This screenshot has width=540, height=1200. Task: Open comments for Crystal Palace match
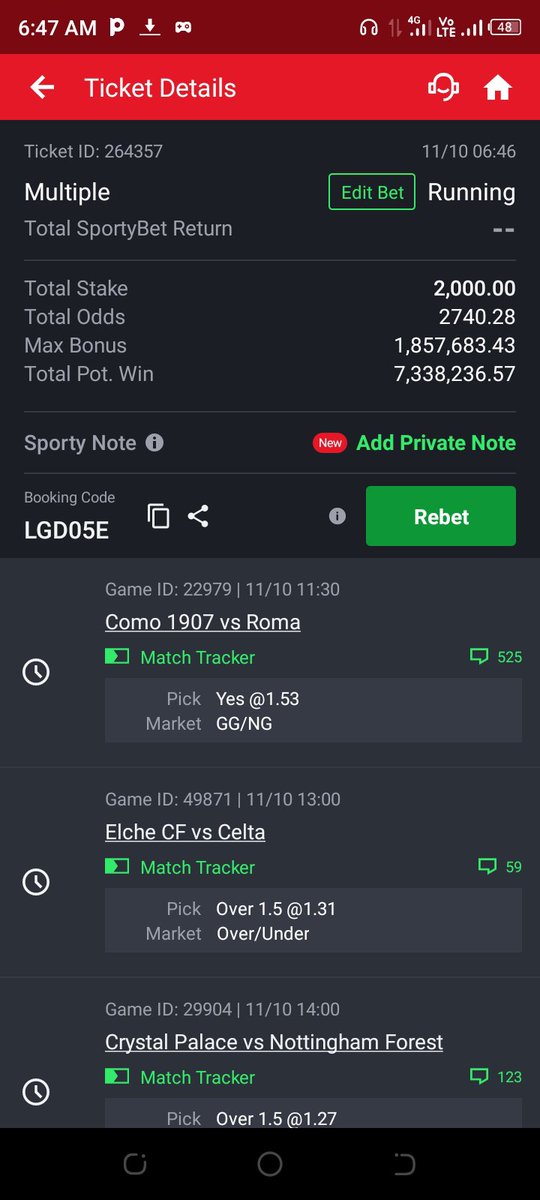tap(496, 1077)
